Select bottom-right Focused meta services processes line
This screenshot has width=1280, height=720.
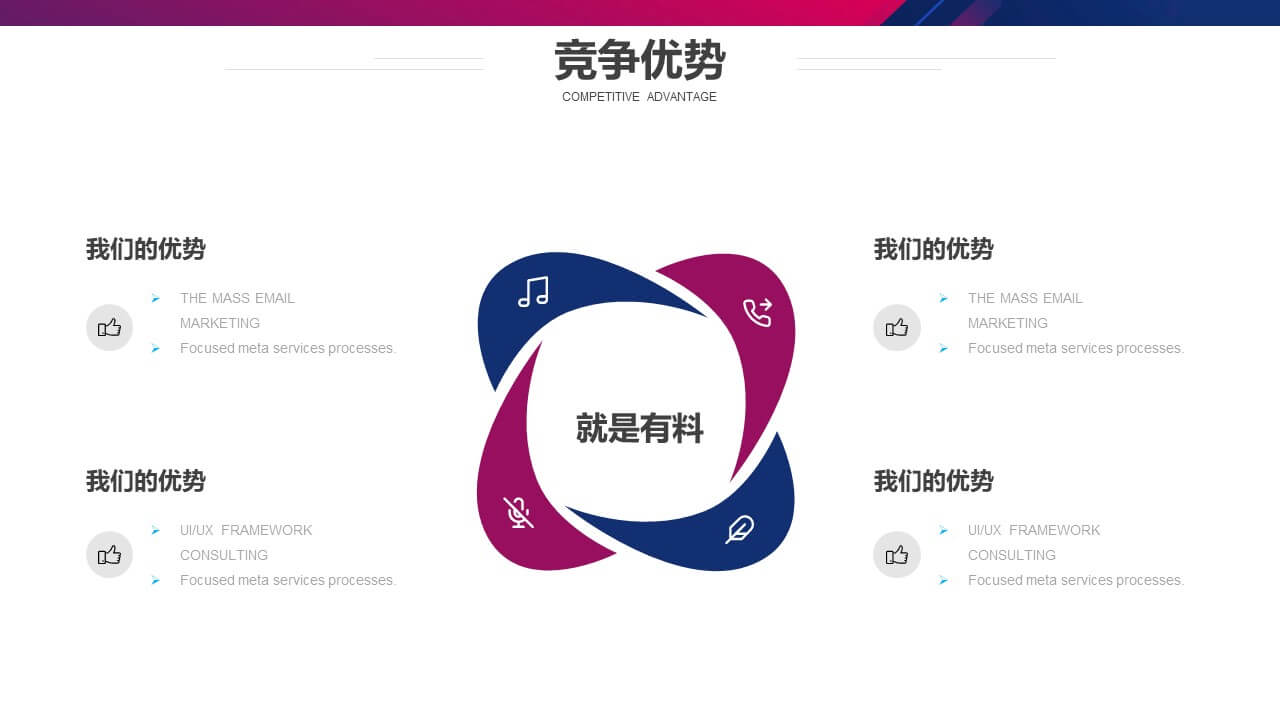pyautogui.click(x=1076, y=580)
